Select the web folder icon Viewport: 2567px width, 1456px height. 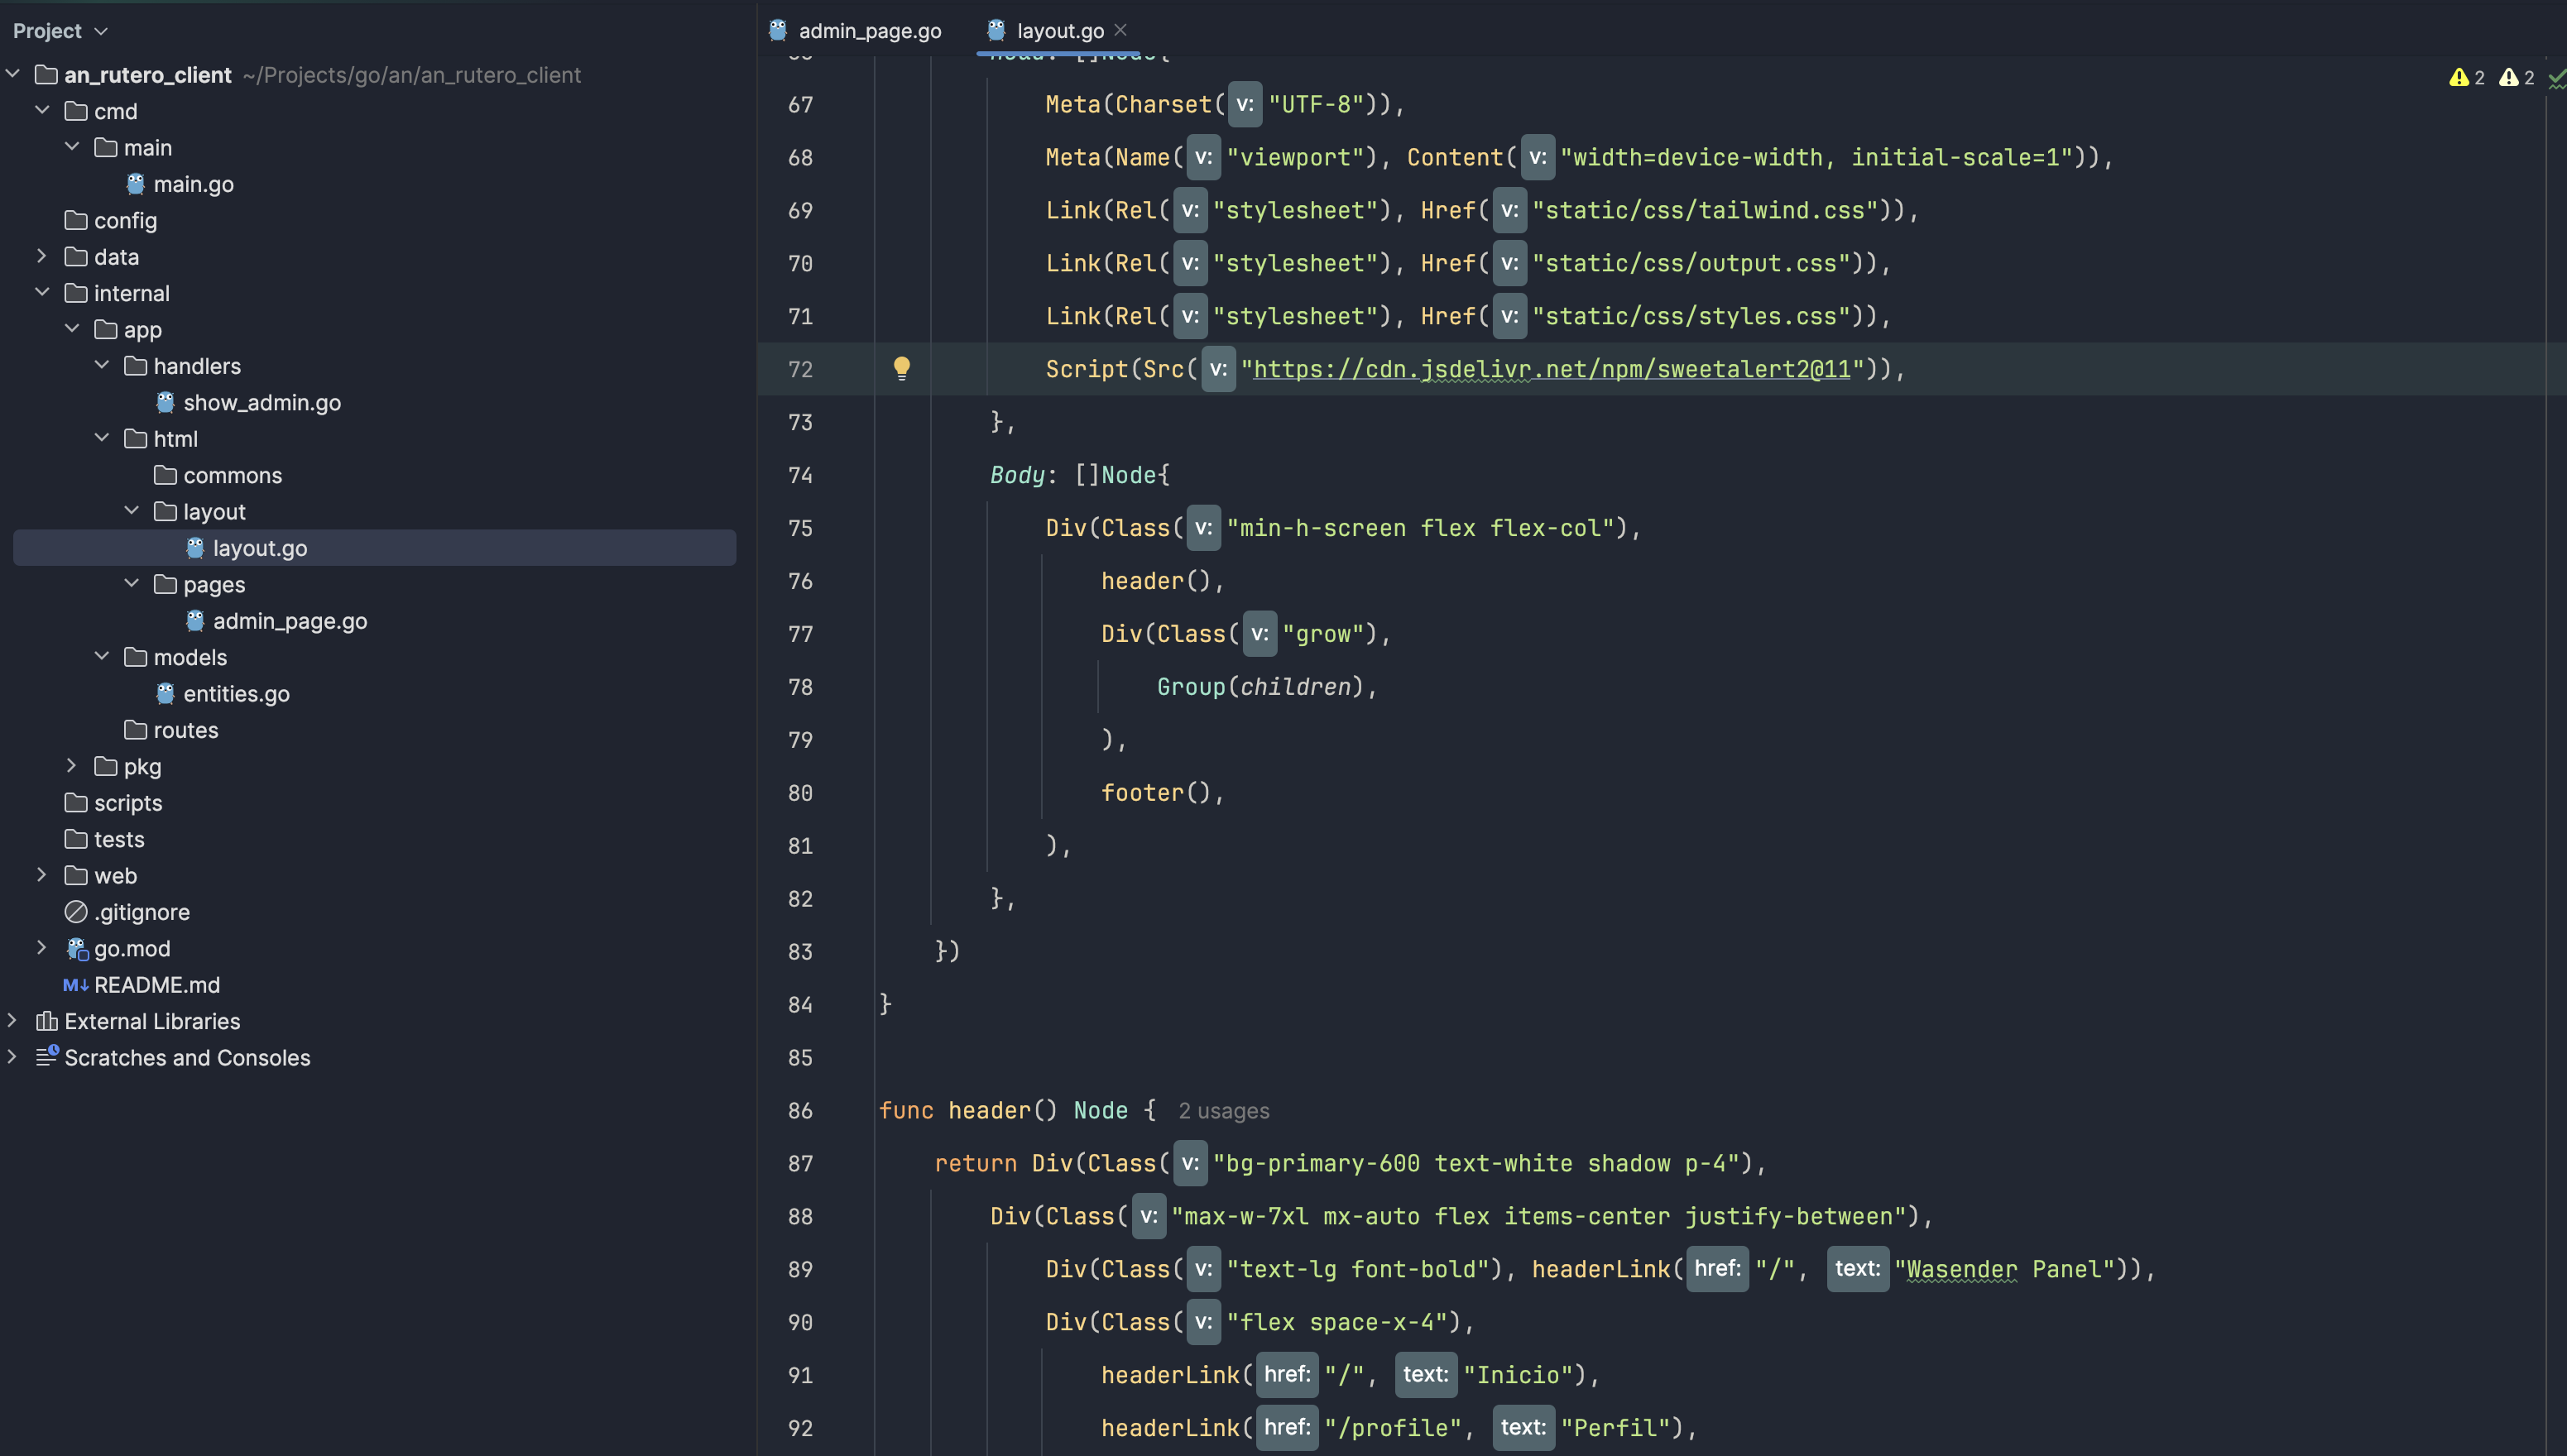coord(76,875)
